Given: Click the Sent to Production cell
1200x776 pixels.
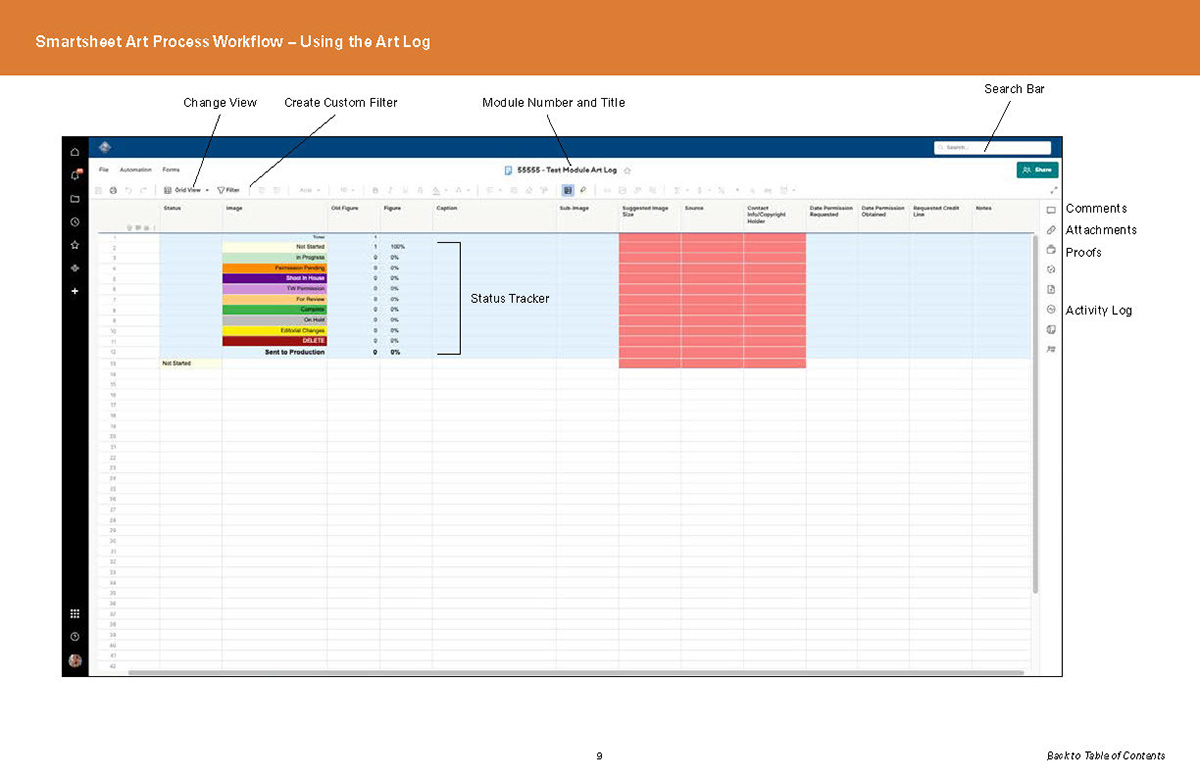Looking at the screenshot, I should (275, 352).
